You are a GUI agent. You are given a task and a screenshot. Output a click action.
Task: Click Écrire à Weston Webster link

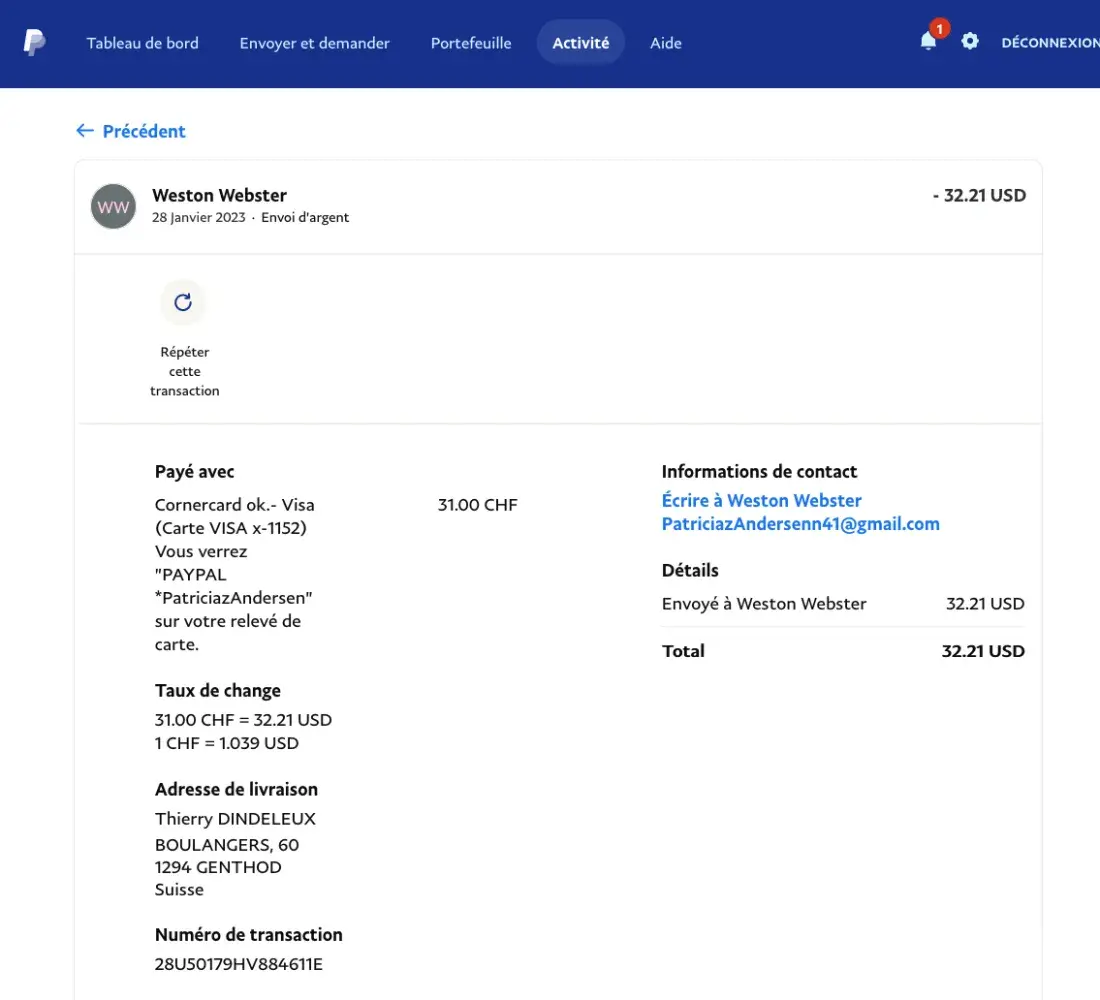[x=761, y=500]
